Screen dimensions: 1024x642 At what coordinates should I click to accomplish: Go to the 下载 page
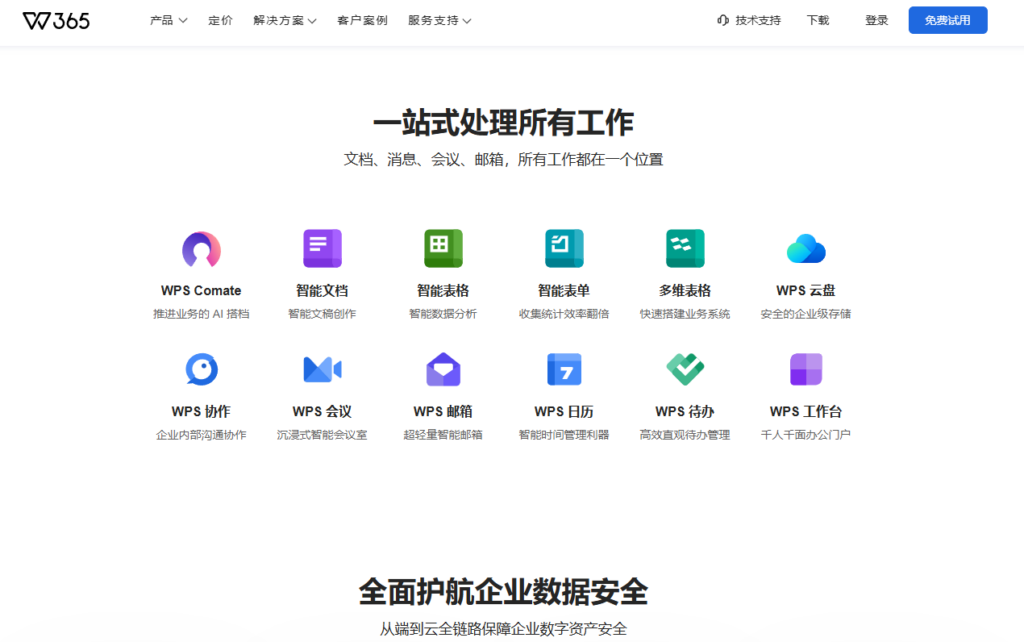[x=818, y=20]
